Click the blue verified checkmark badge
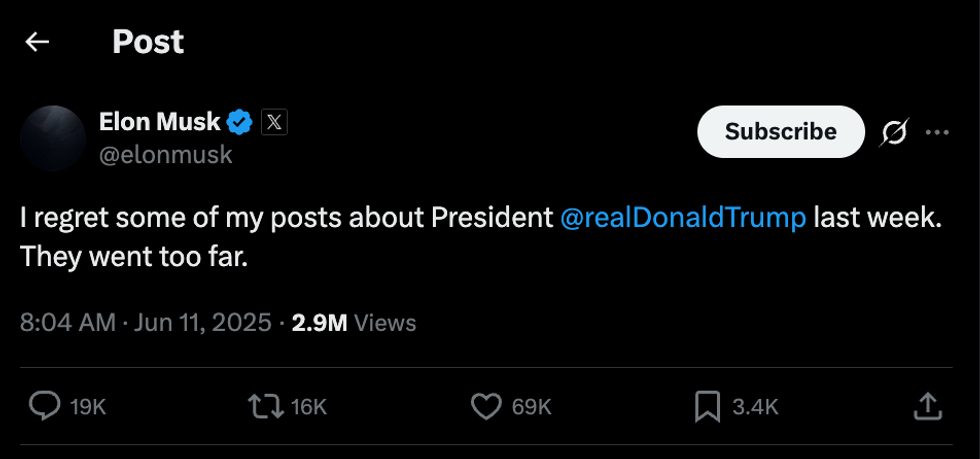980x459 pixels. point(240,123)
